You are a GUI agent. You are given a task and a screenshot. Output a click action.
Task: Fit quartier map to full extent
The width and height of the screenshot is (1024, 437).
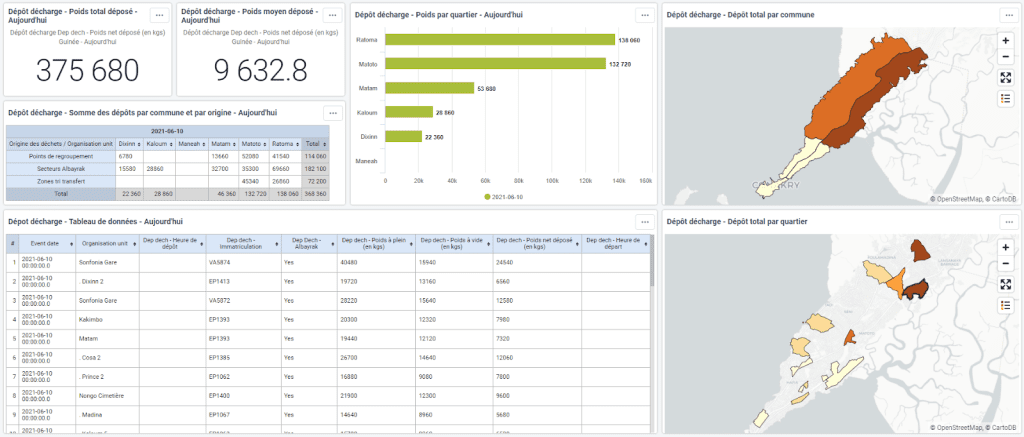[1005, 284]
